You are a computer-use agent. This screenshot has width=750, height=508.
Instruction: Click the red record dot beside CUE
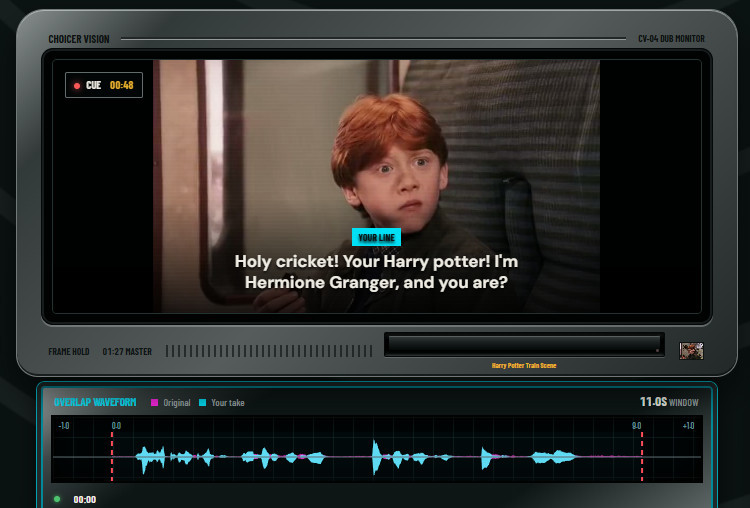coord(77,86)
